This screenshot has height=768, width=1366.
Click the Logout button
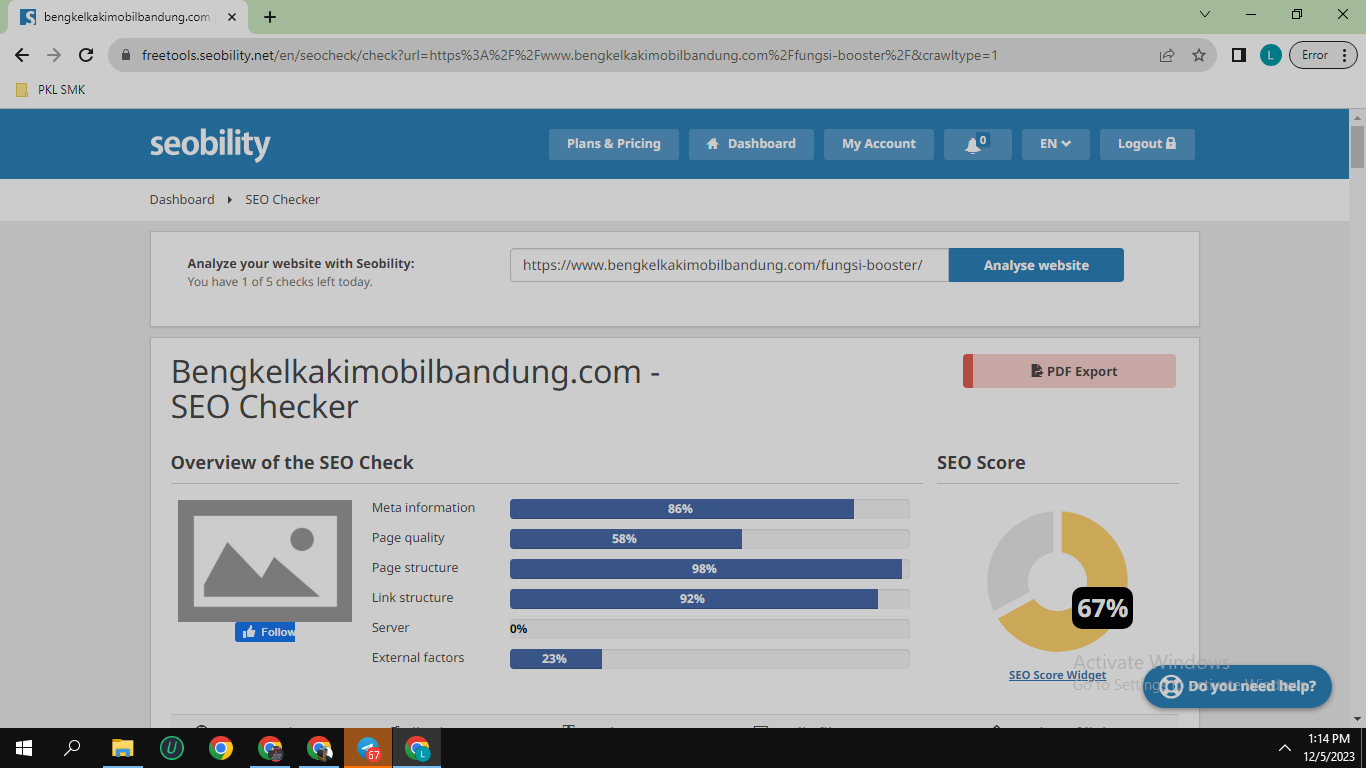coord(1147,144)
